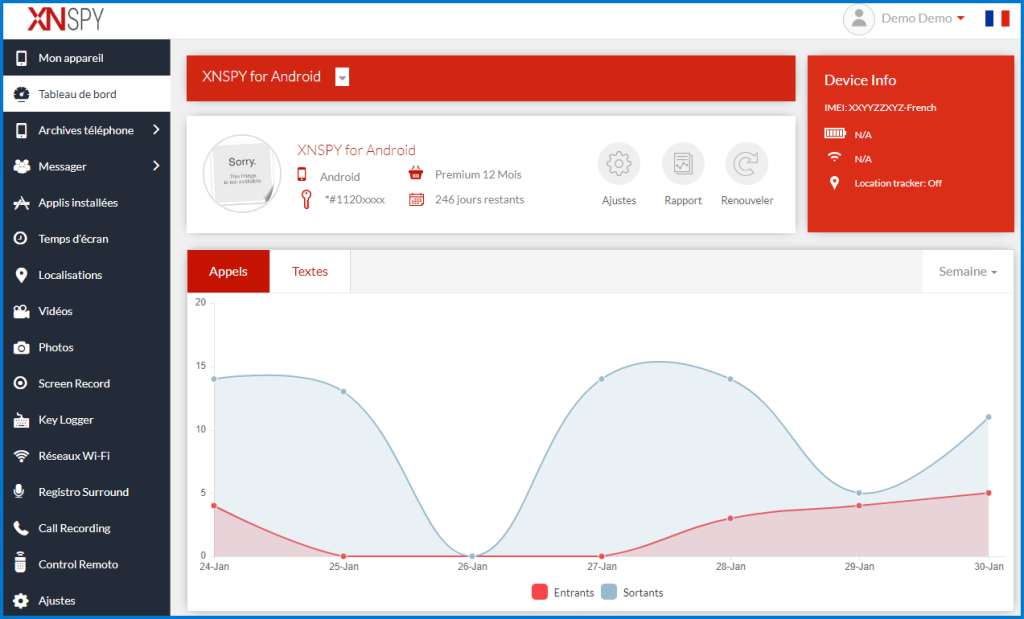Click the Vidéos camcorder icon

click(x=22, y=311)
